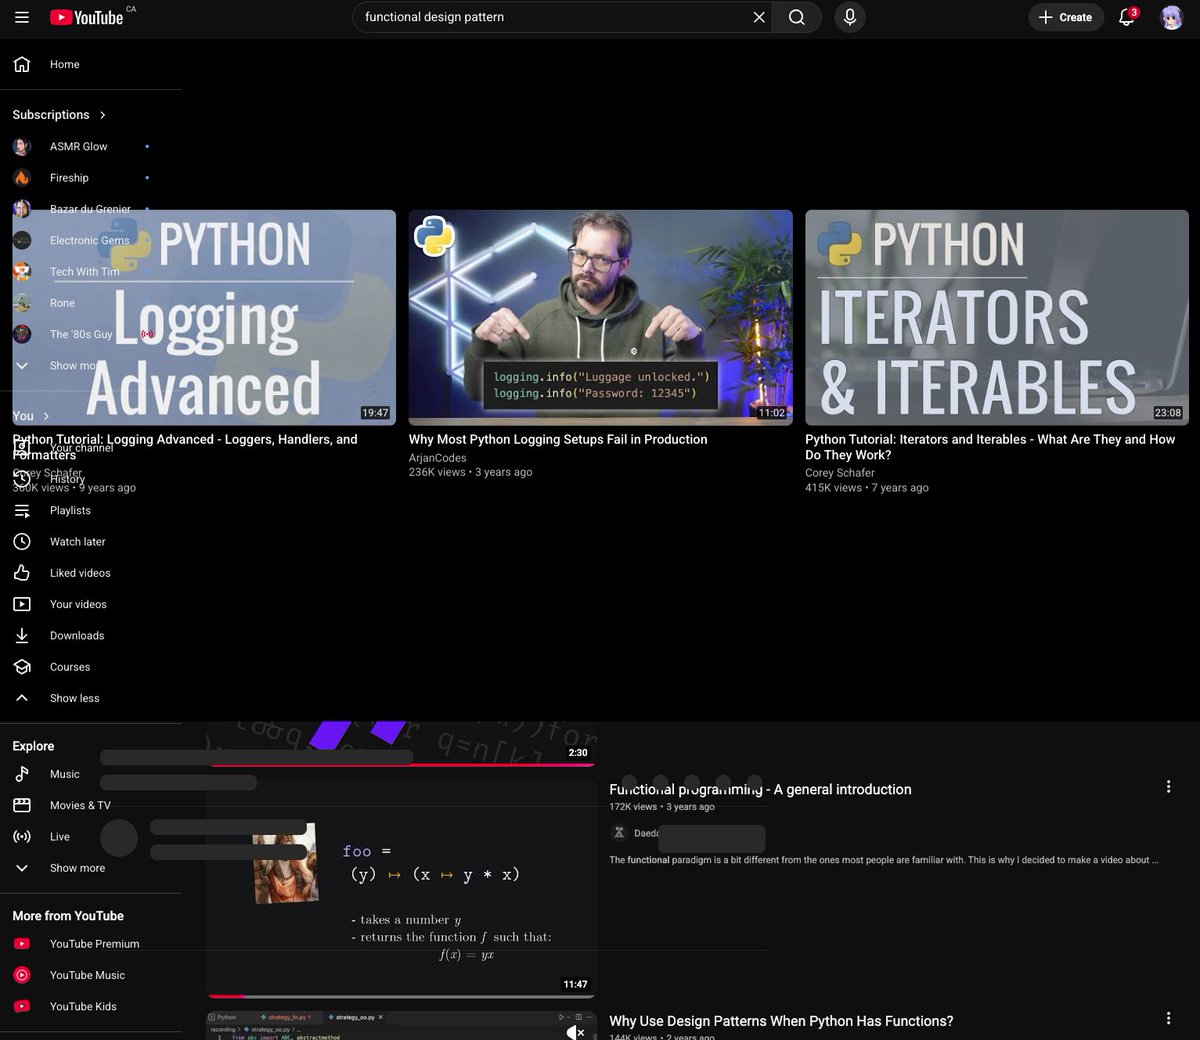Image resolution: width=1200 pixels, height=1040 pixels.
Task: Open the 'foo =' functional programming thumbnail
Action: (401, 888)
